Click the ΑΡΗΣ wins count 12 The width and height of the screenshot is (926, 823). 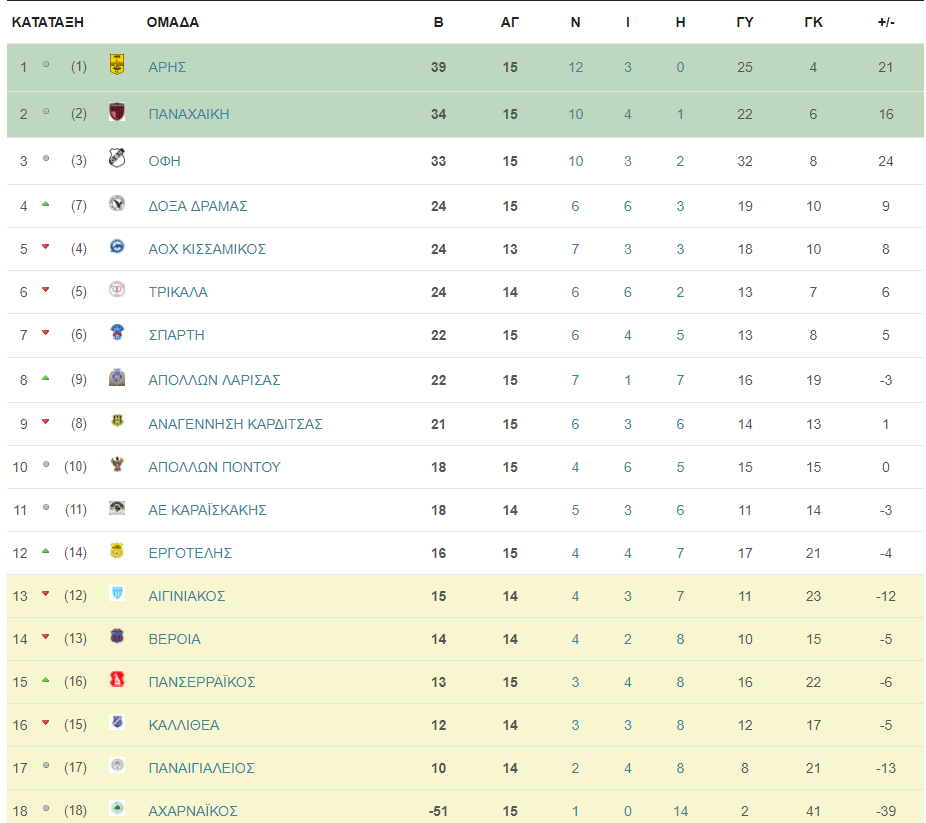[575, 67]
